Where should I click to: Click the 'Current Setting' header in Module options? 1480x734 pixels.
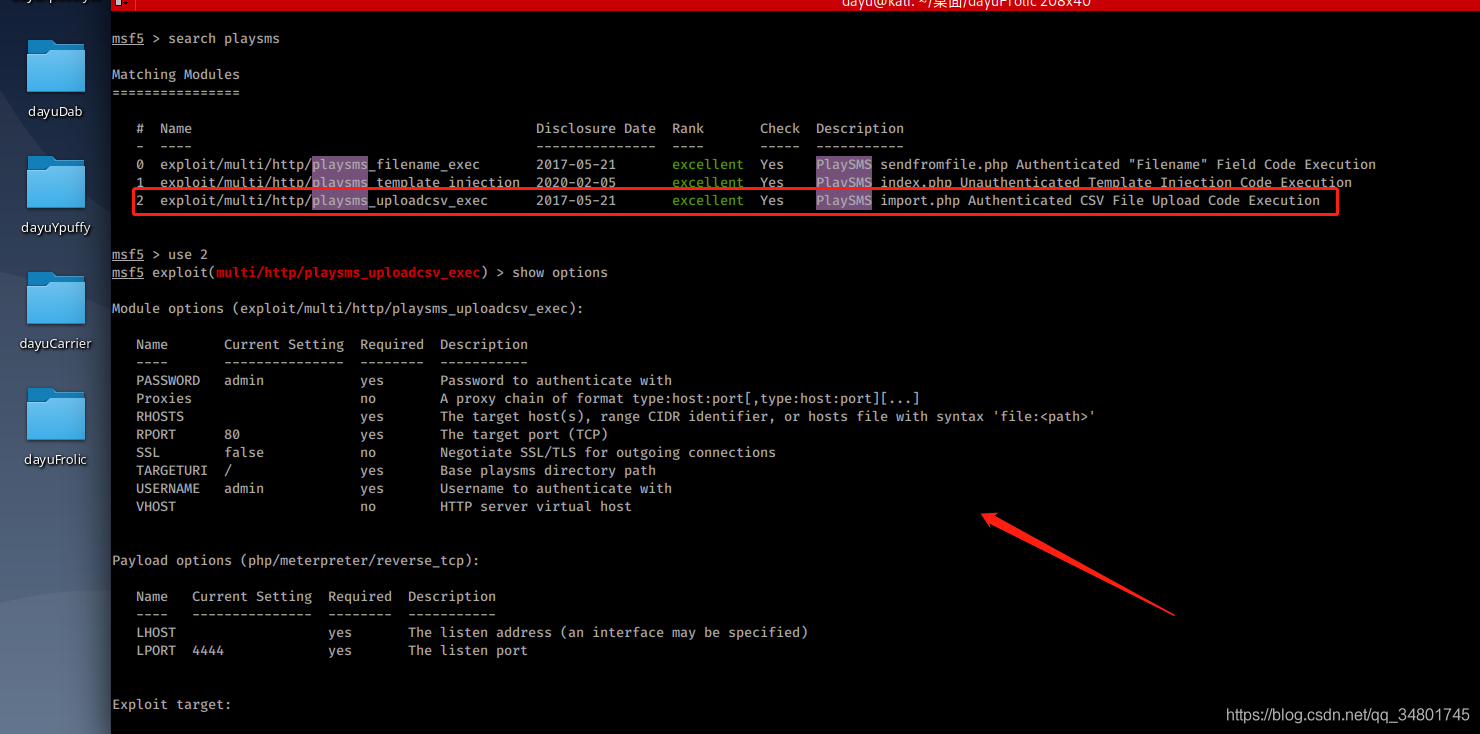[x=284, y=344]
